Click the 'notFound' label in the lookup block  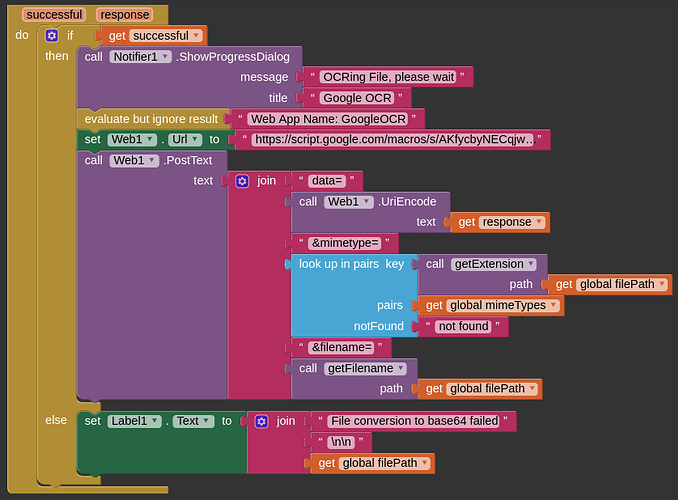pos(378,326)
